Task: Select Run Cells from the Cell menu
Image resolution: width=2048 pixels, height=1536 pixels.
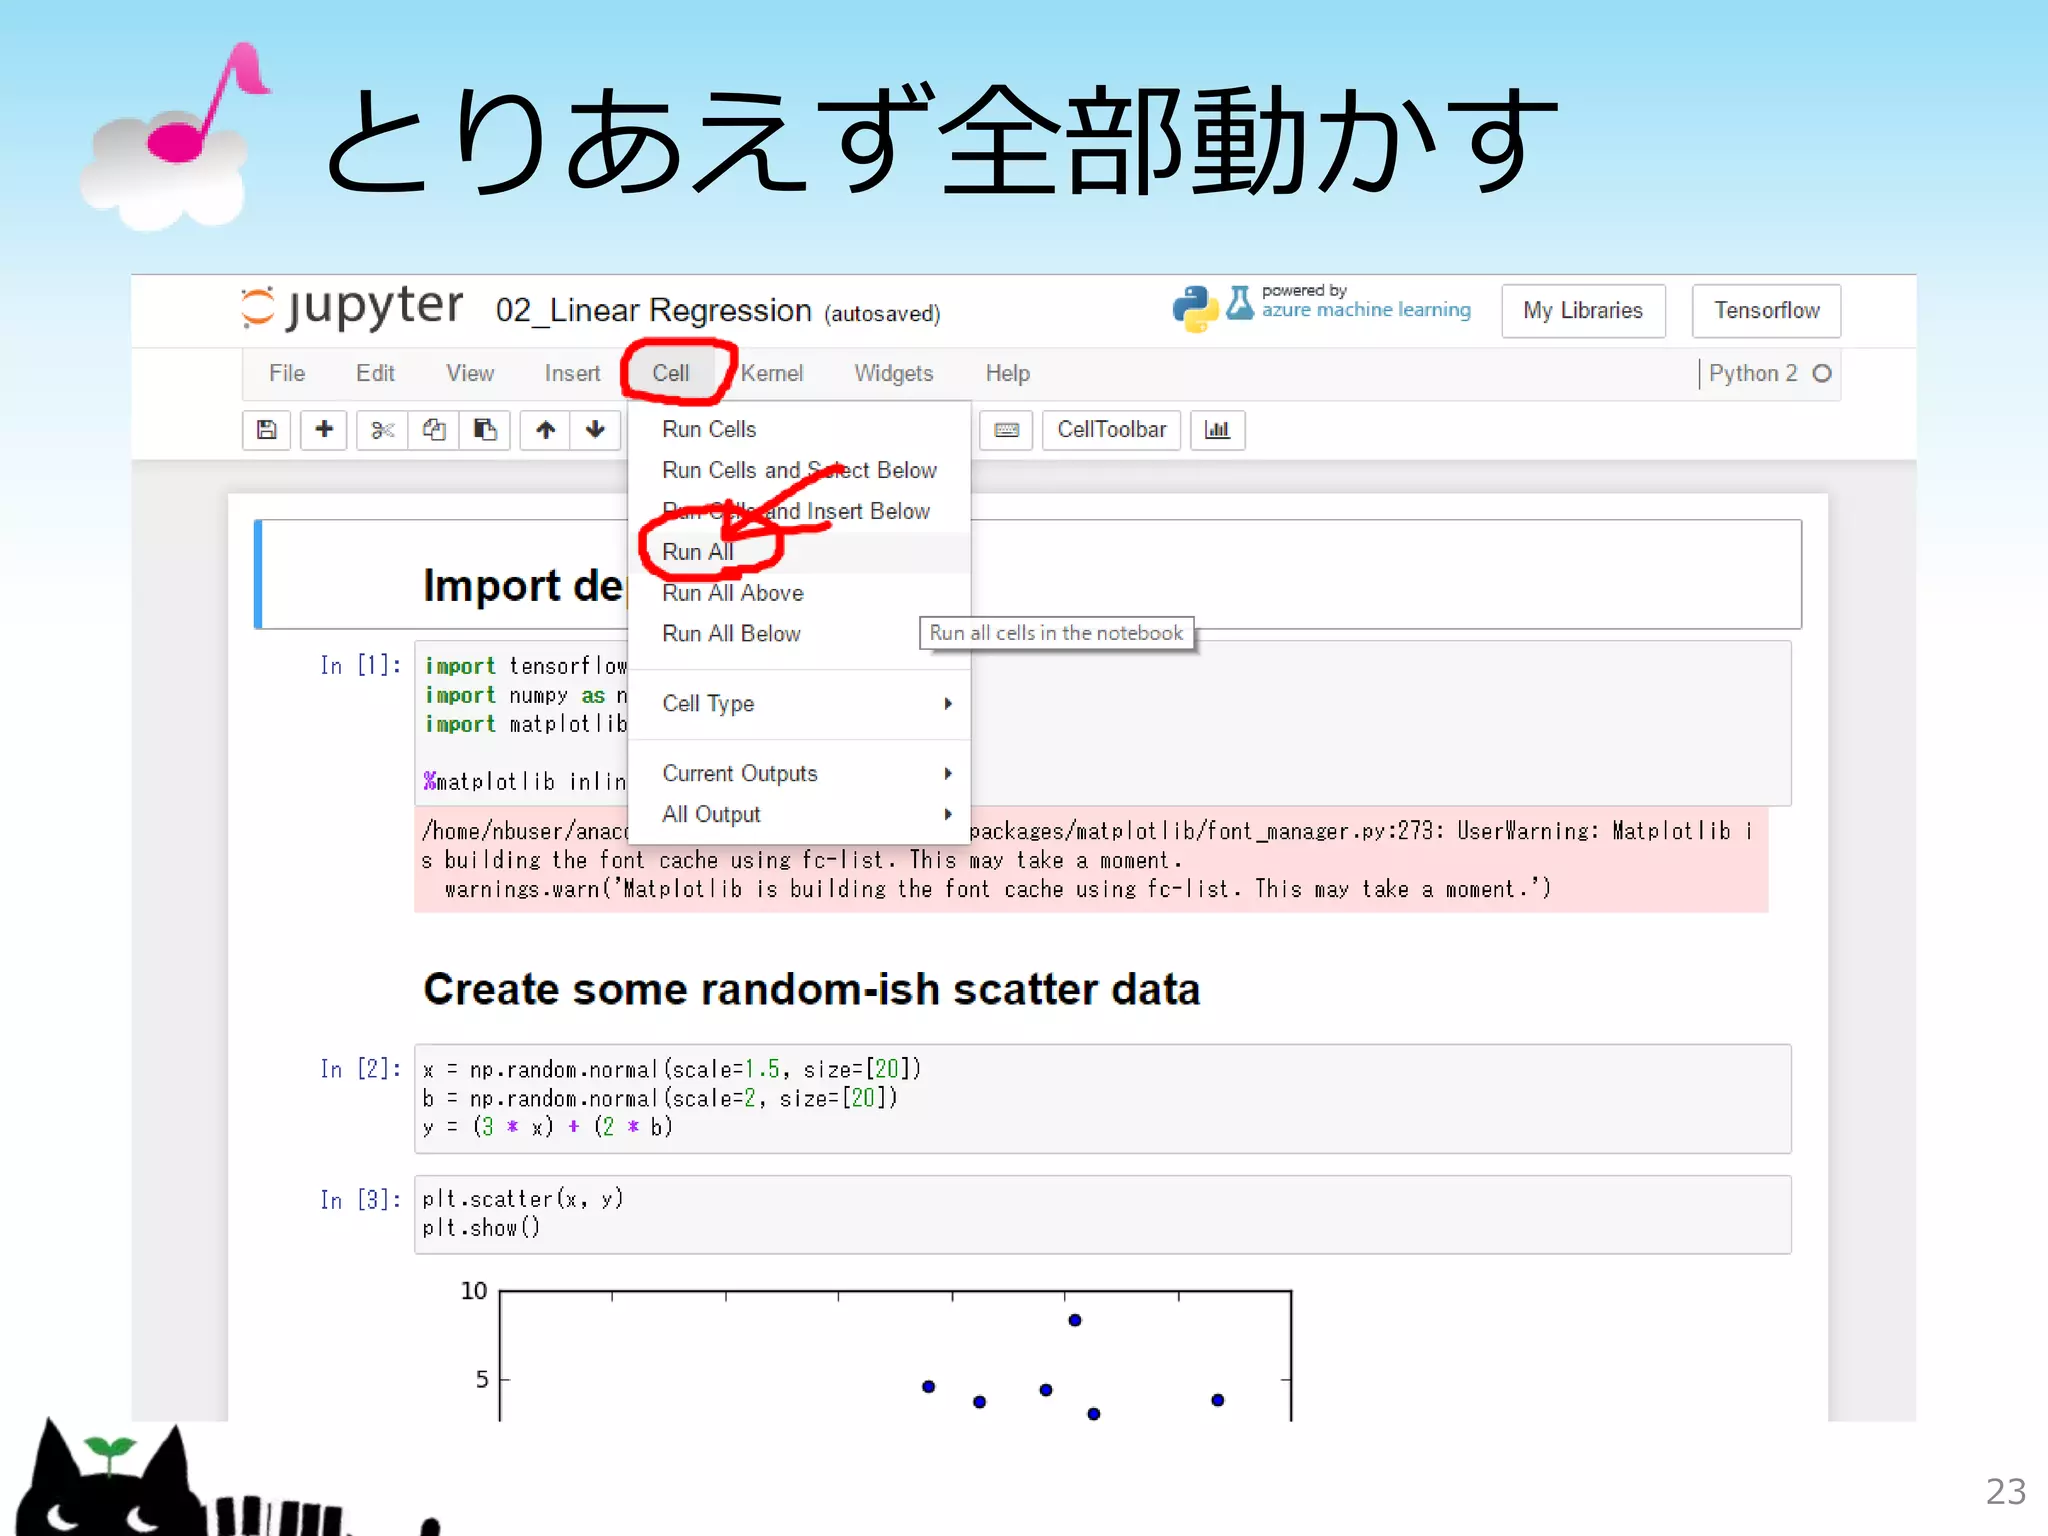Action: tap(799, 429)
